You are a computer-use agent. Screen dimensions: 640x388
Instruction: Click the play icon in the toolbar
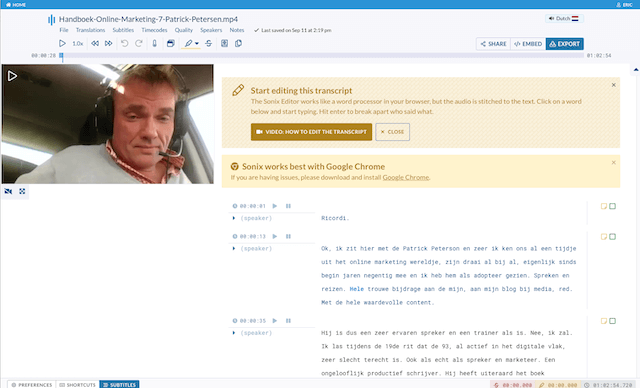(62, 43)
